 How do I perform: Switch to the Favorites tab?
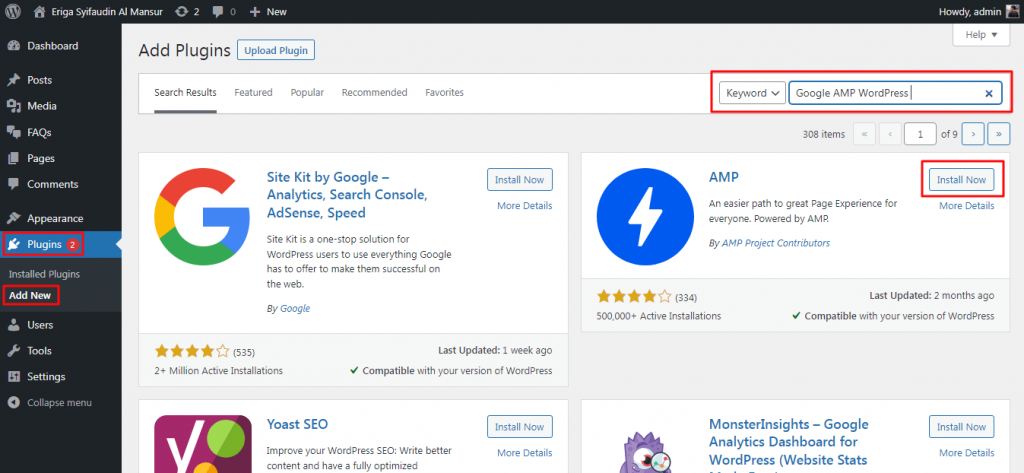coord(444,93)
